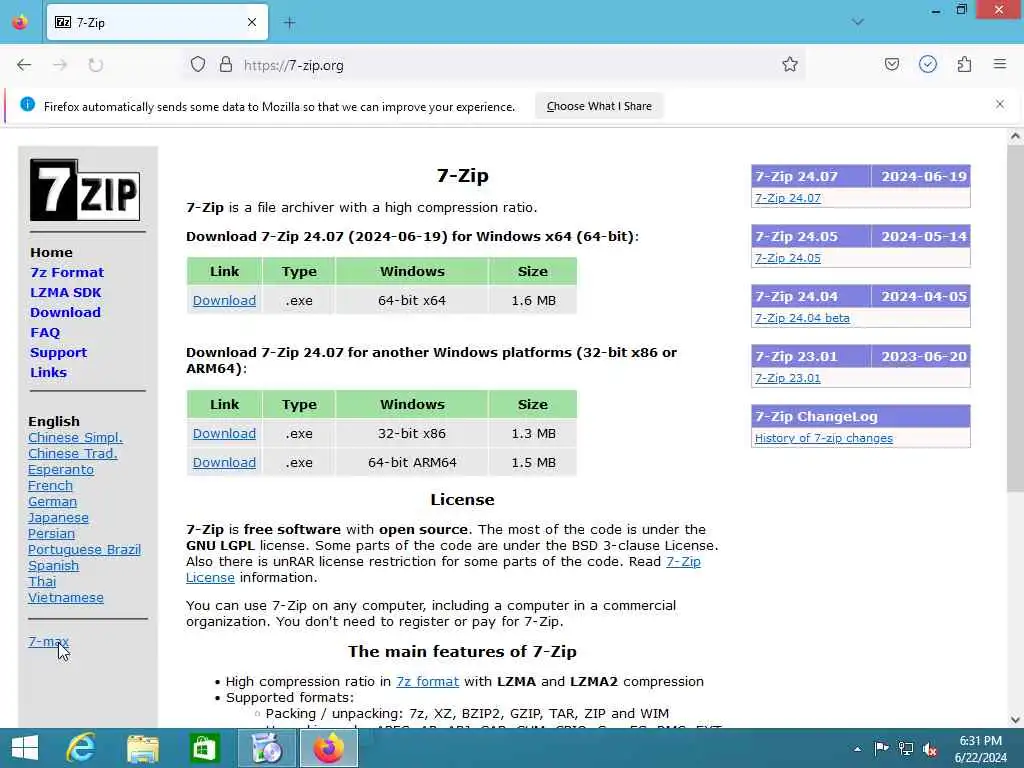1024x768 pixels.
Task: Switch language to Spanish
Action: [x=54, y=566]
